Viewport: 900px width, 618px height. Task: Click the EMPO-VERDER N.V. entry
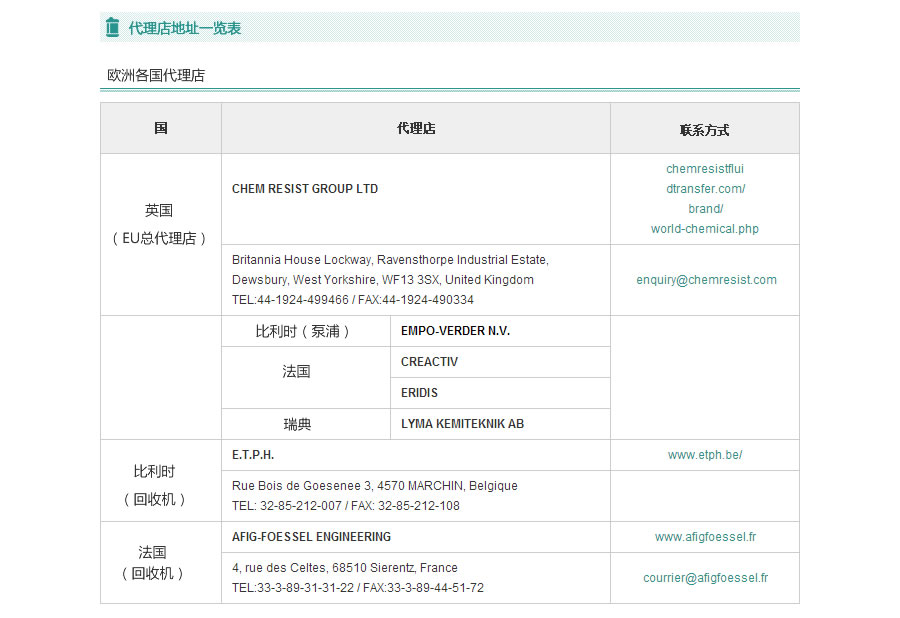[x=455, y=331]
